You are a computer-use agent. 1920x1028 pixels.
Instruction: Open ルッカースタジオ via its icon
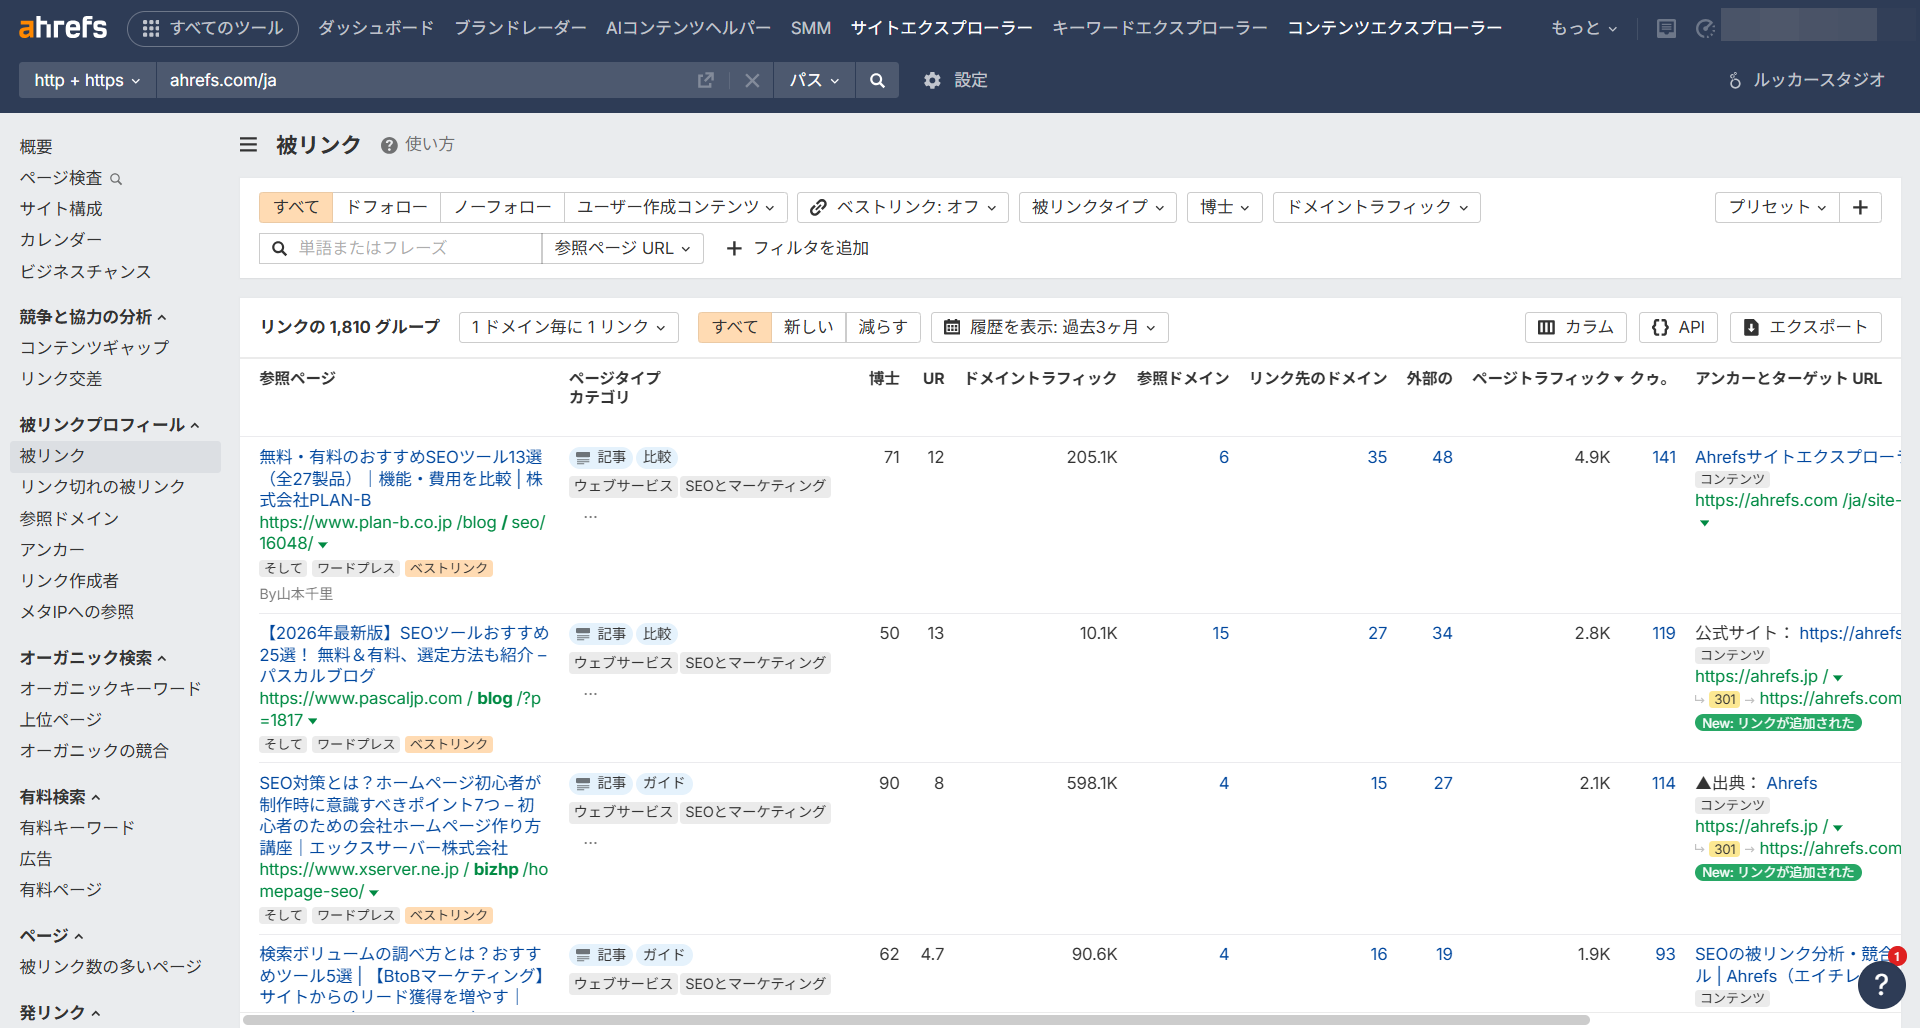(x=1735, y=80)
